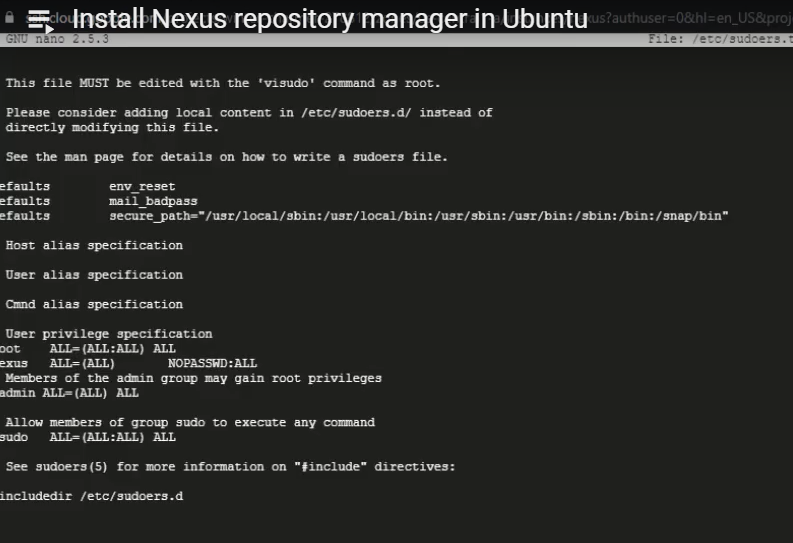Click line 'See the man page for details'
The image size is (793, 543).
[227, 157]
